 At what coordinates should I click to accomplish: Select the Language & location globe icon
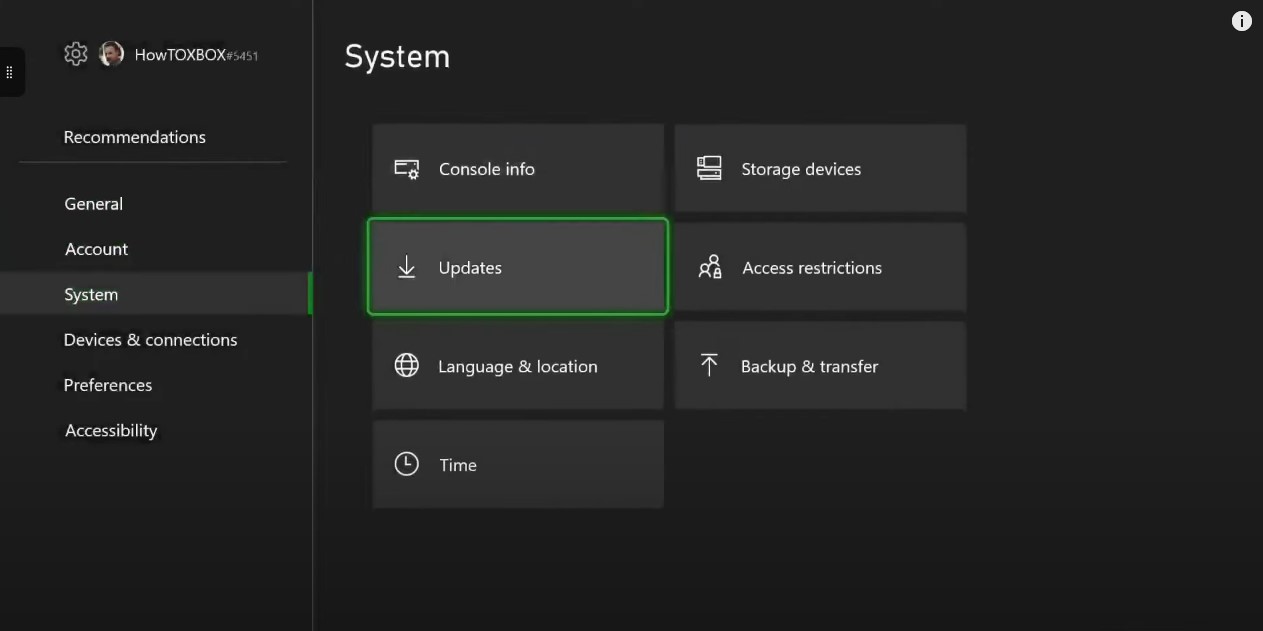coord(406,365)
